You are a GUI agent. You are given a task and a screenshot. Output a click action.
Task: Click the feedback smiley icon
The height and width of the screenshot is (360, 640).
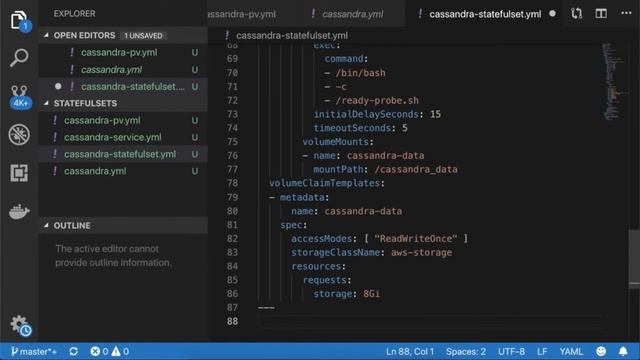click(x=601, y=351)
